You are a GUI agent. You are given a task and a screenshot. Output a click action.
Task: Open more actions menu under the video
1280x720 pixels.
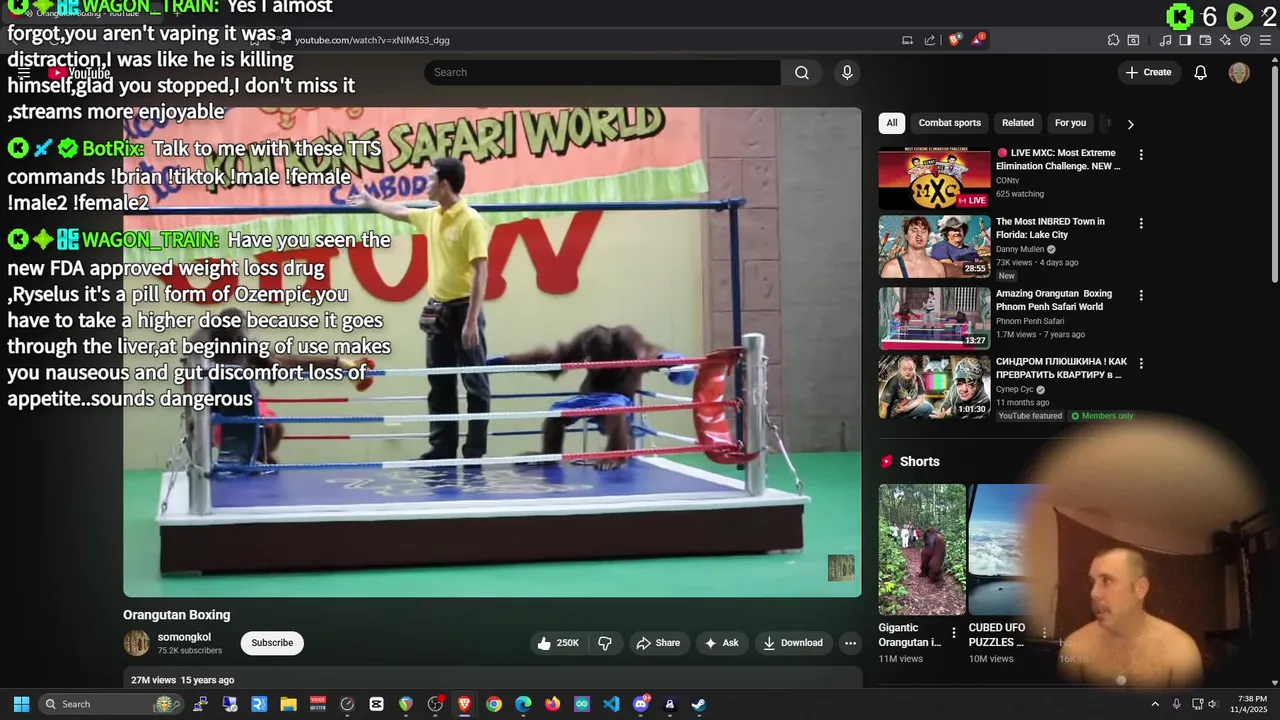point(850,643)
